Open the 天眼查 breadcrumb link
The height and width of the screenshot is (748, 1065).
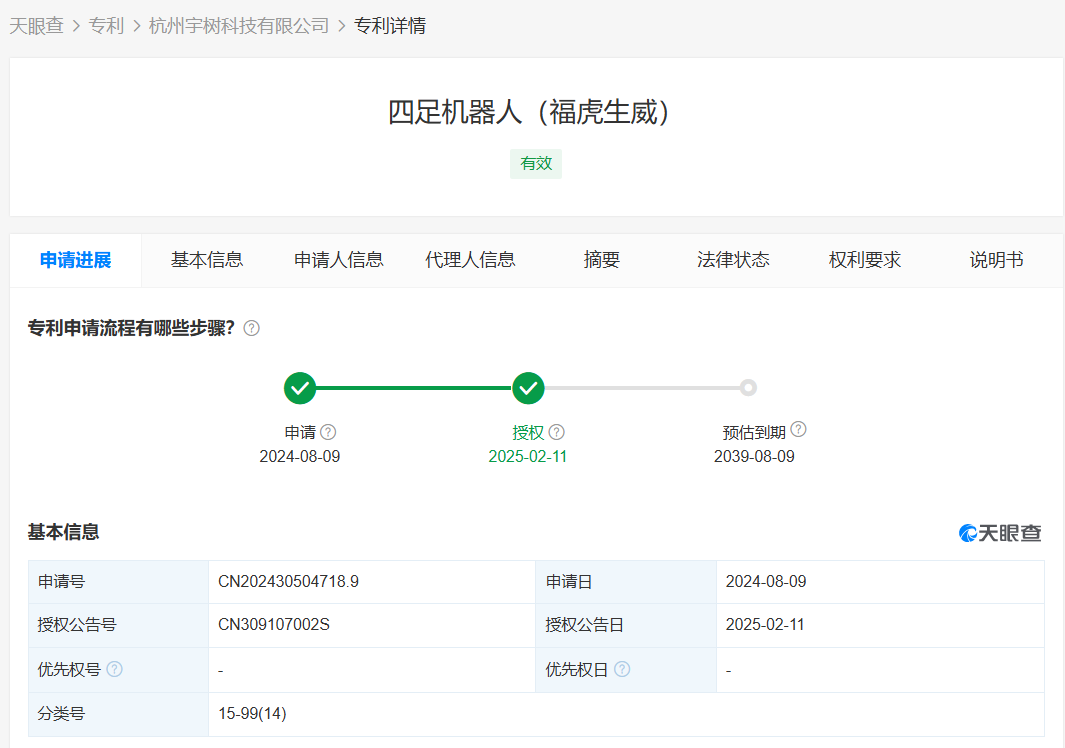36,26
